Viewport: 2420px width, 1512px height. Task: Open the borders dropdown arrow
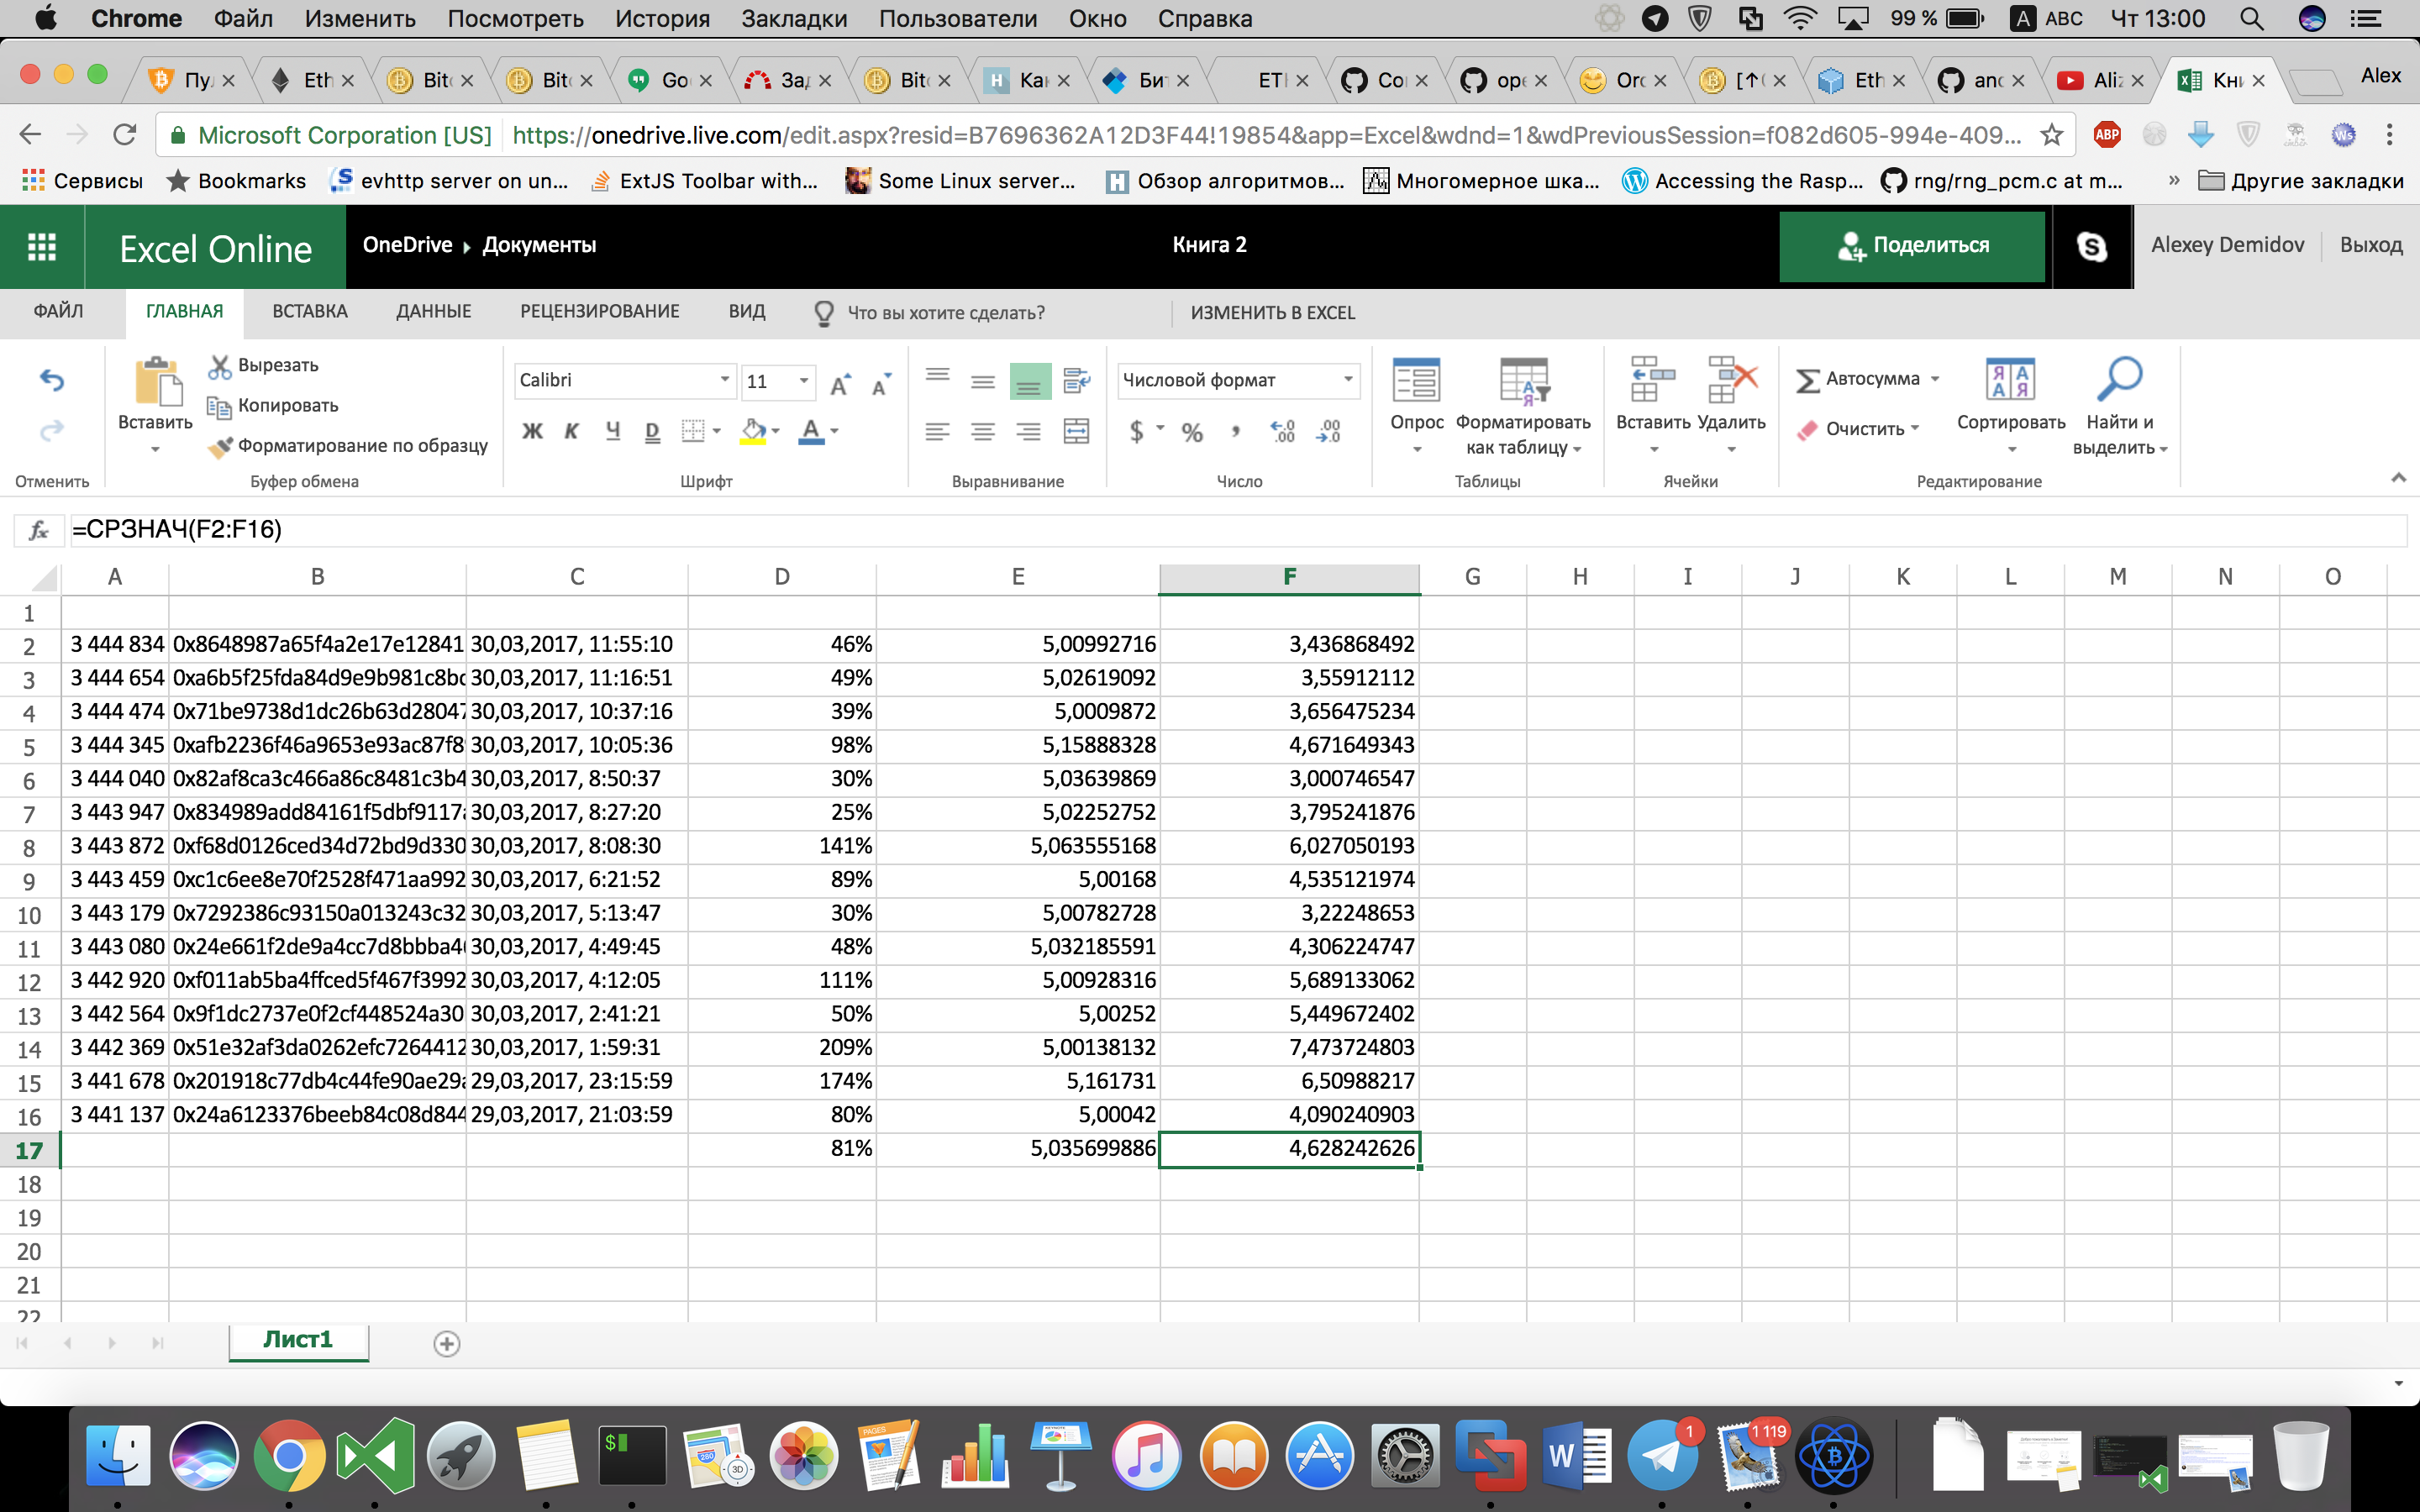717,431
